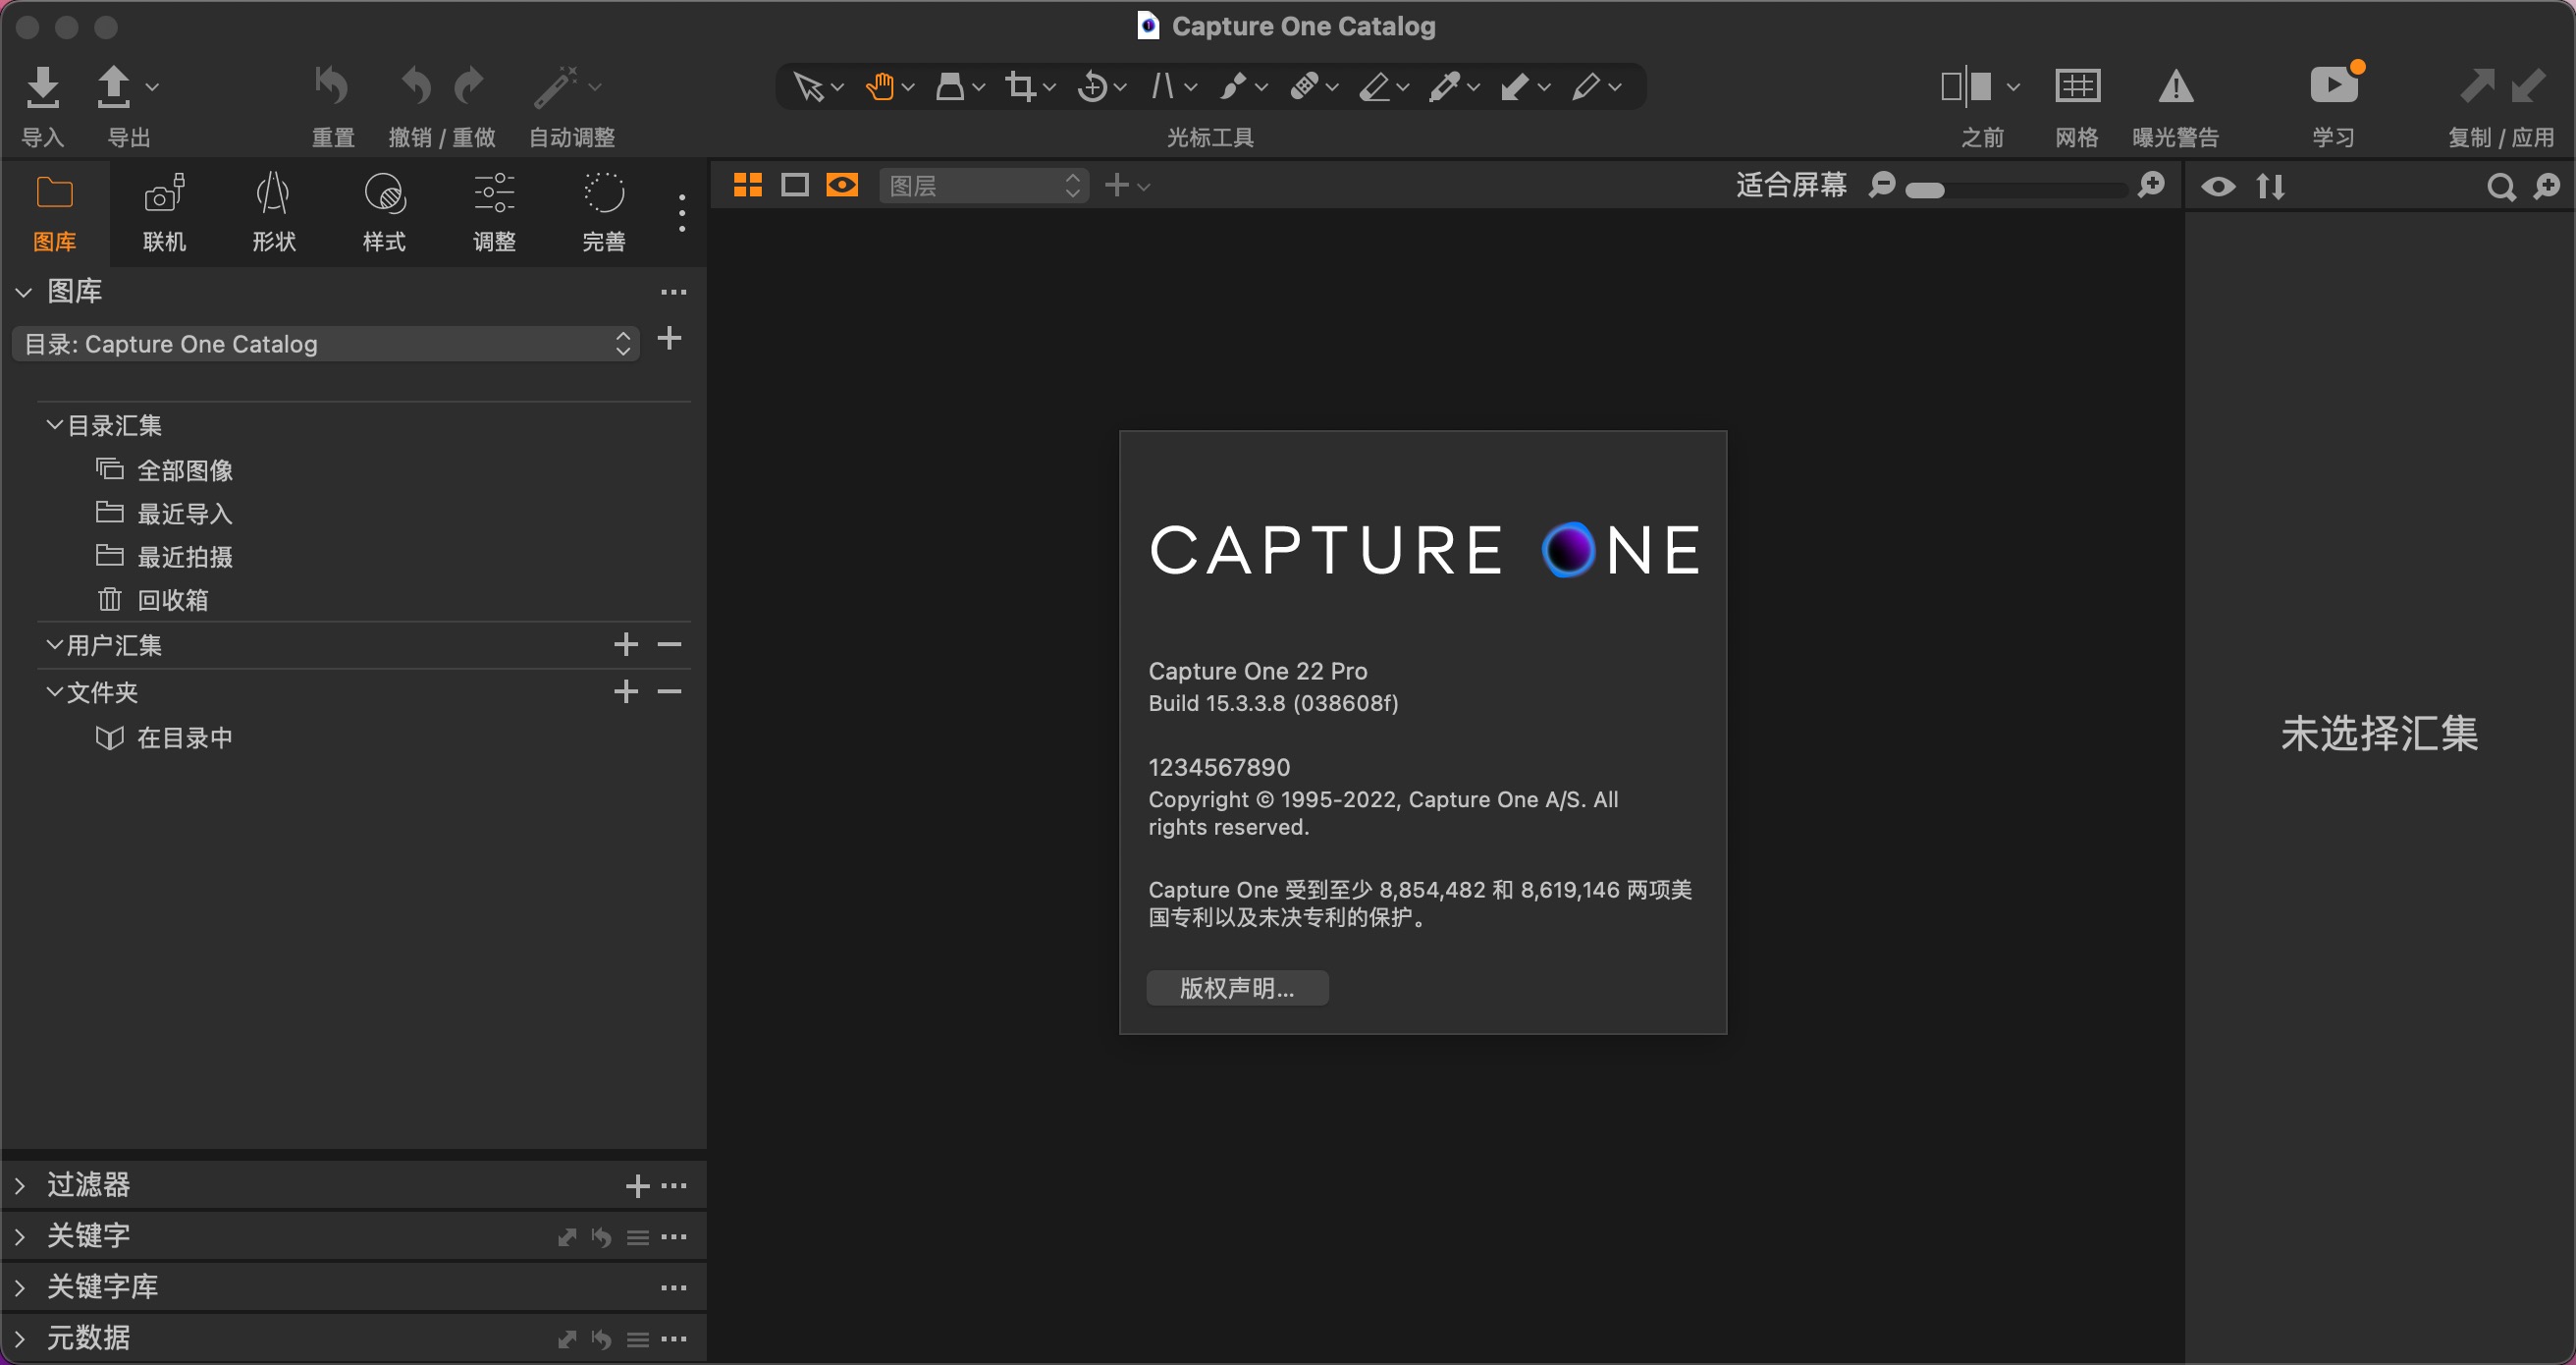This screenshot has height=1365, width=2576.
Task: Click the Undo arrow icon
Action: 416,86
